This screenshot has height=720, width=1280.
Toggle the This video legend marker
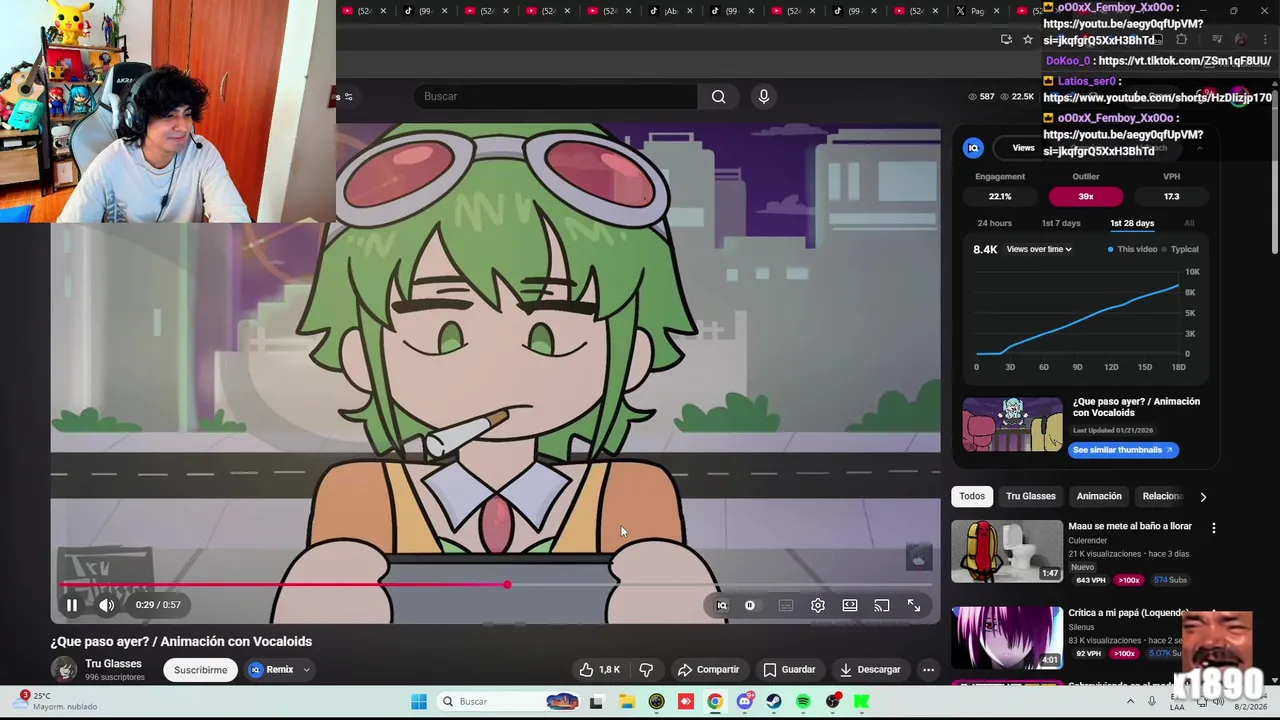pos(1132,249)
